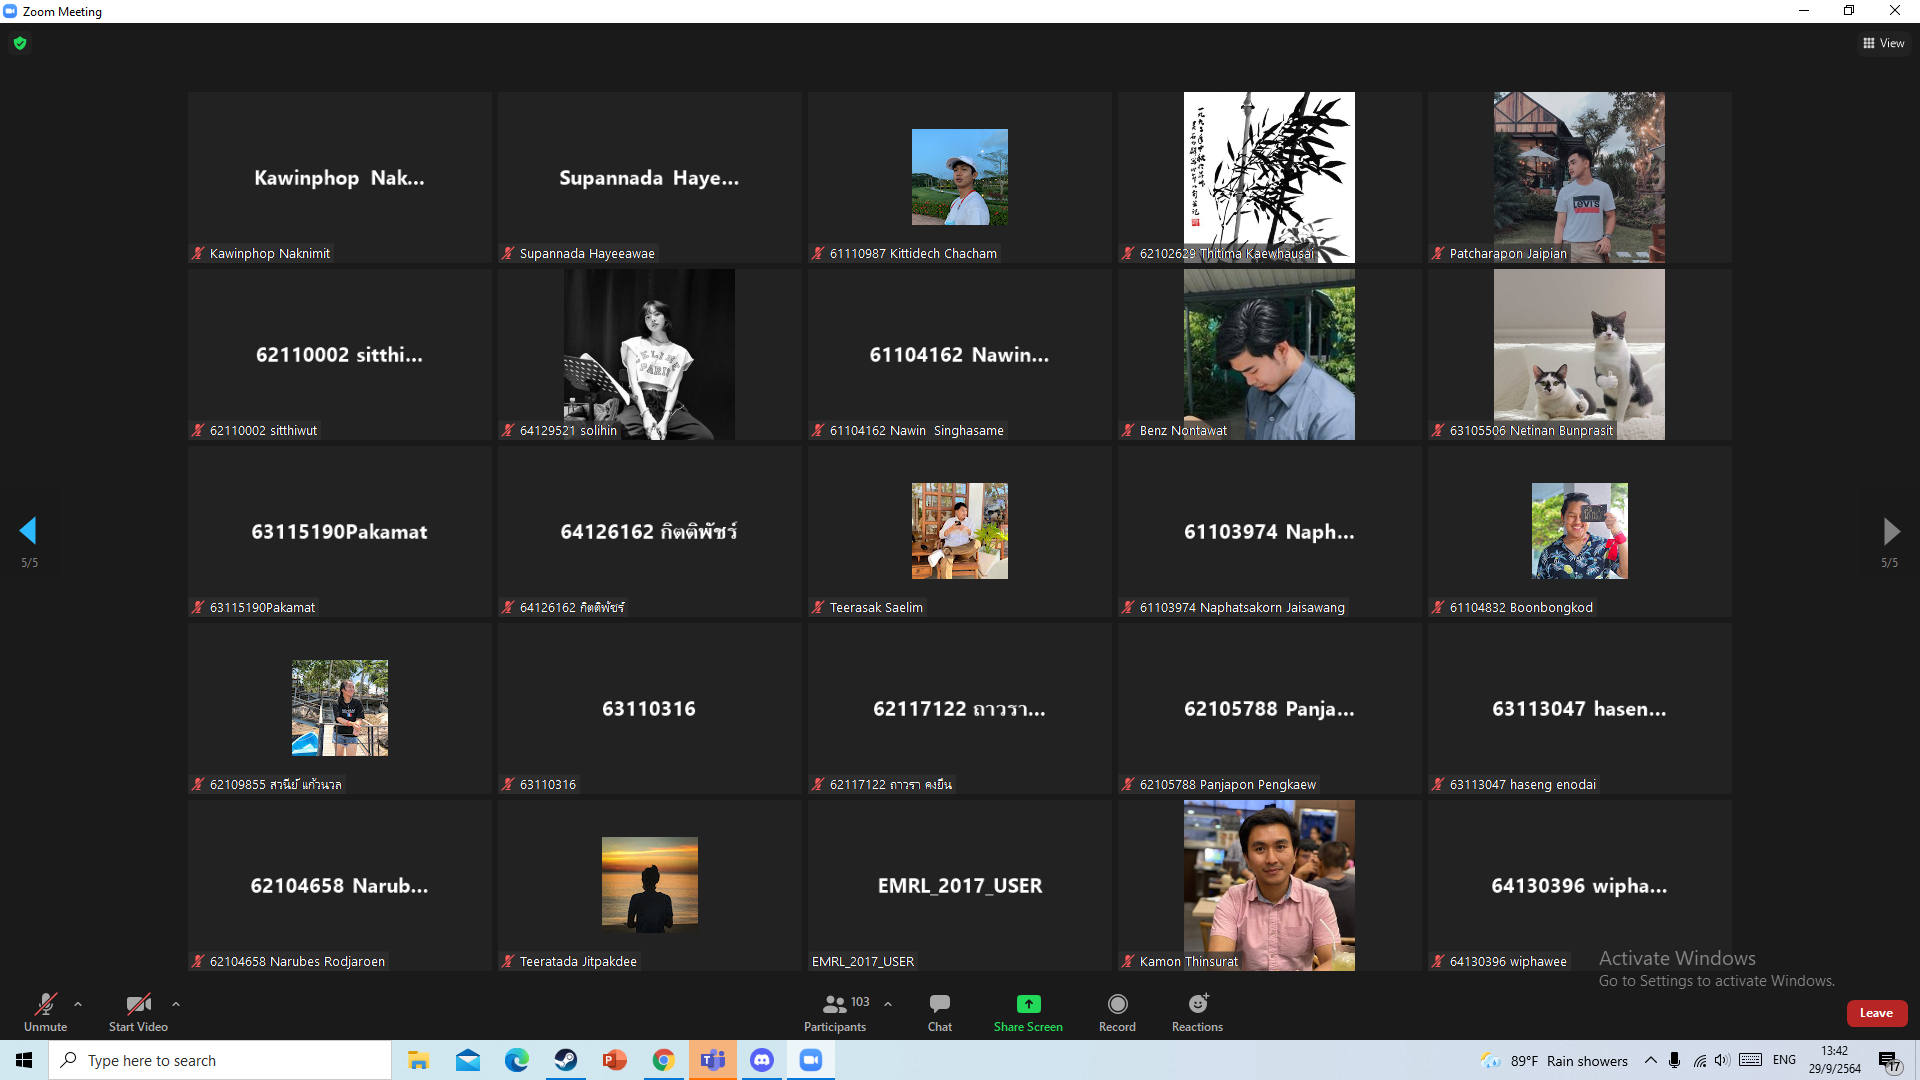
Task: Select Kamon Thinsurat's video tile
Action: [1269, 885]
